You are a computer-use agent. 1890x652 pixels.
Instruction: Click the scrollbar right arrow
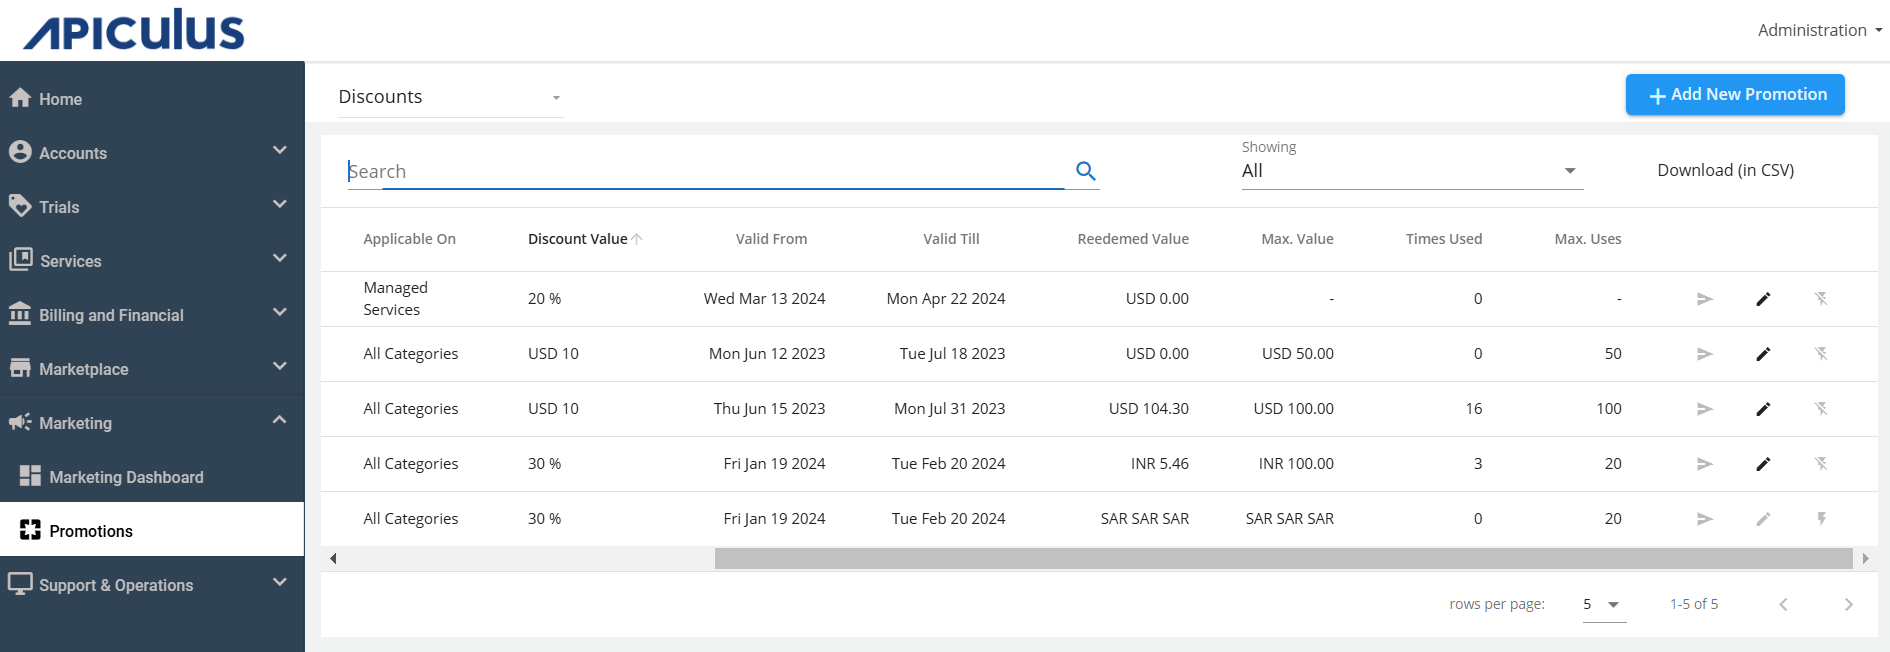point(1865,558)
